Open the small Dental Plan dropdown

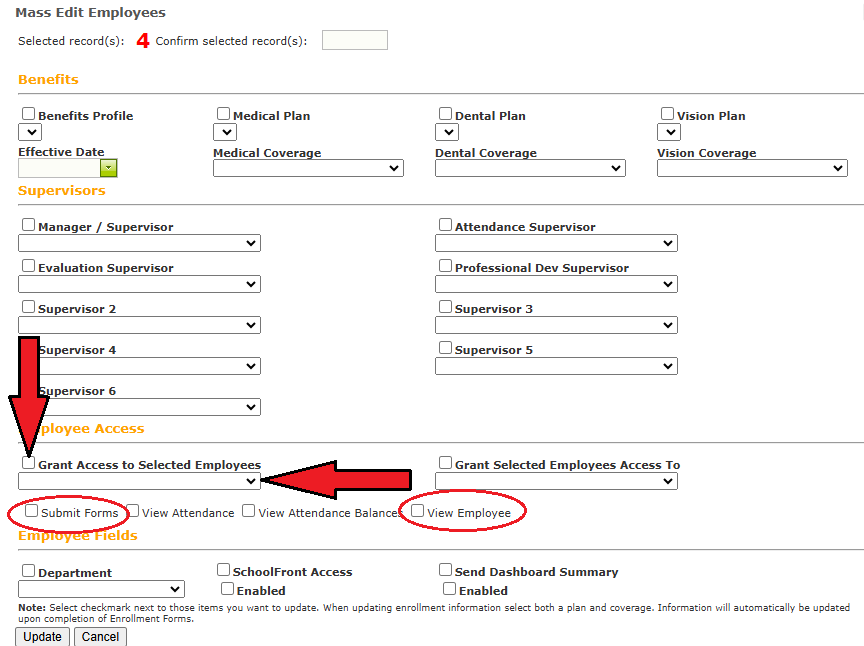pos(447,132)
